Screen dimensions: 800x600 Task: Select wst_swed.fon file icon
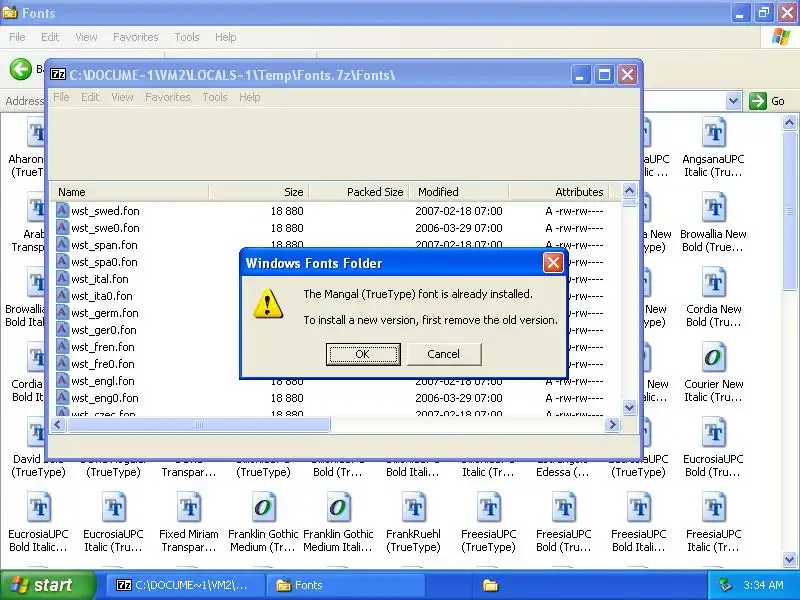pos(62,211)
